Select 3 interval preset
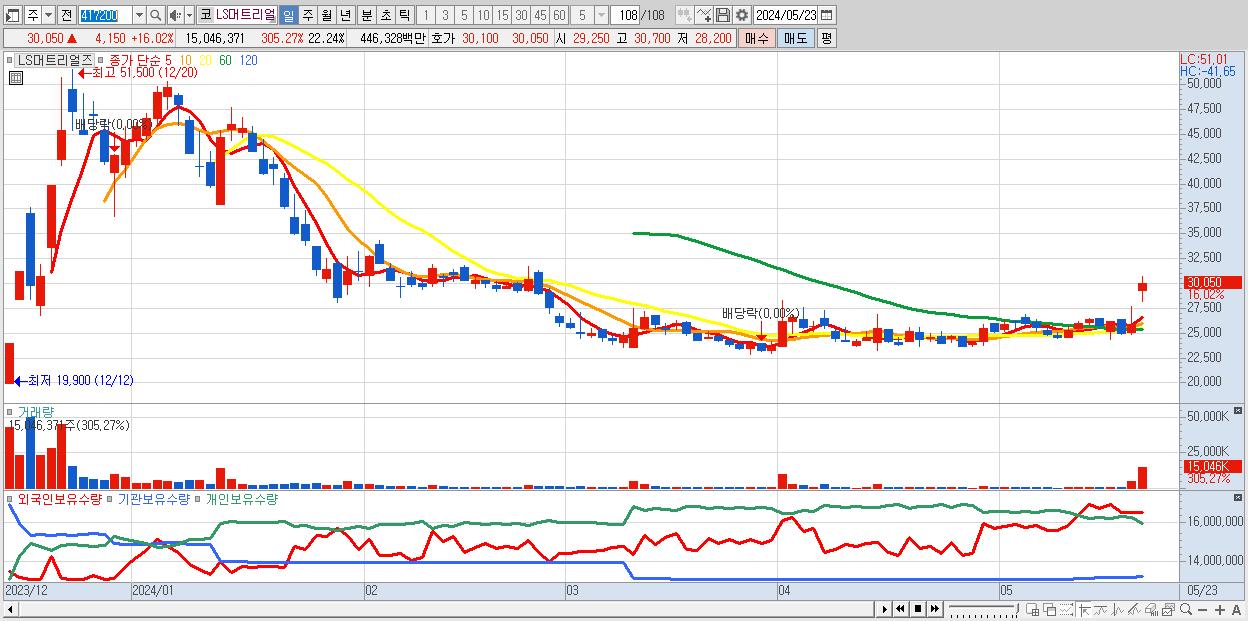1248x621 pixels. pyautogui.click(x=445, y=15)
